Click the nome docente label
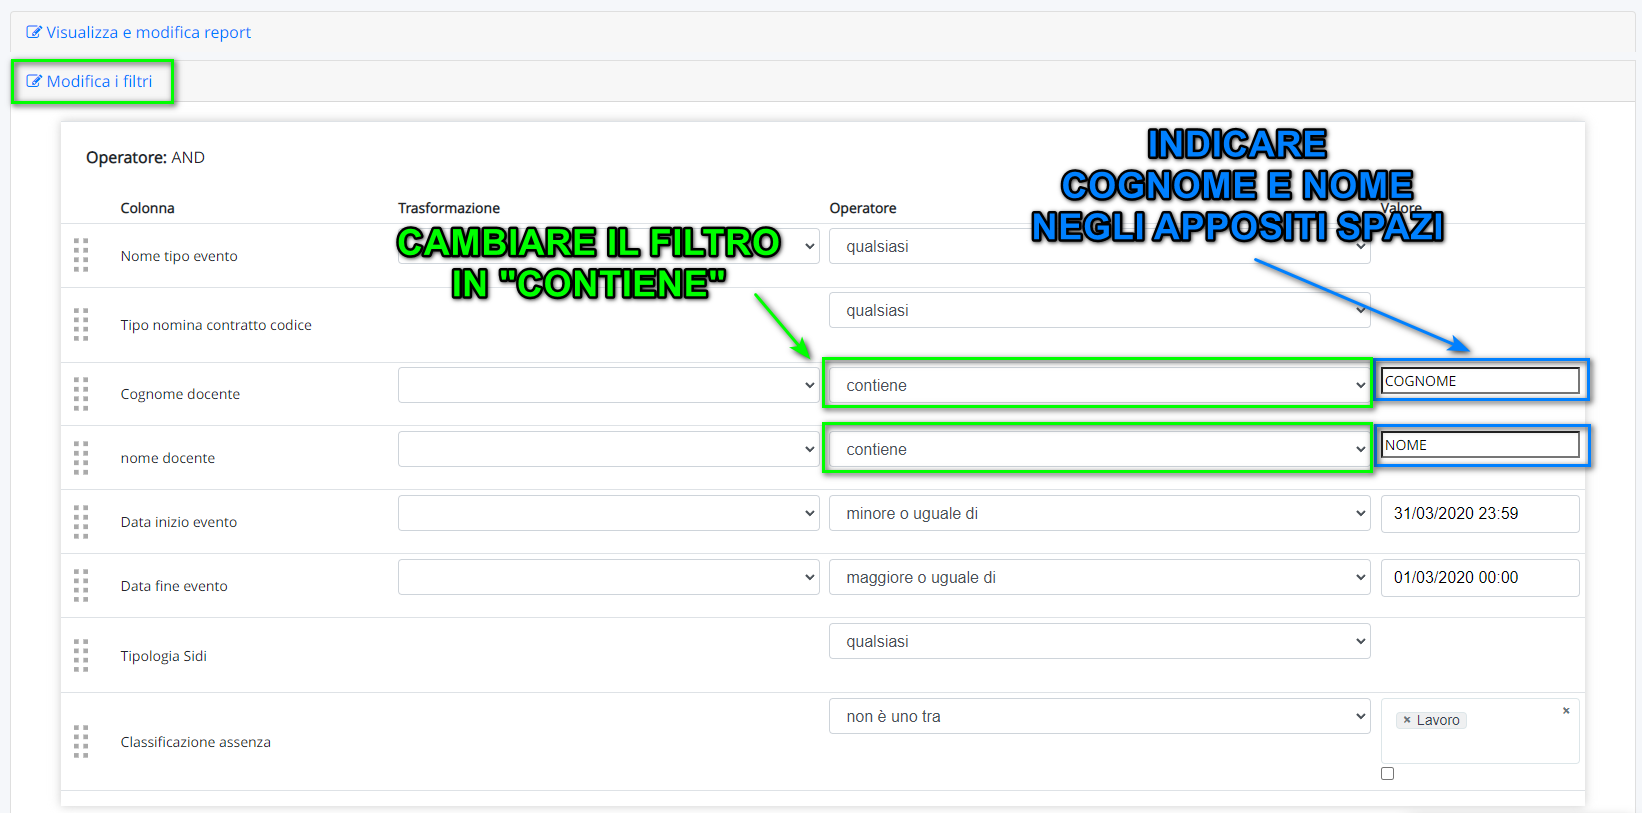Viewport: 1642px width, 813px height. (x=168, y=458)
